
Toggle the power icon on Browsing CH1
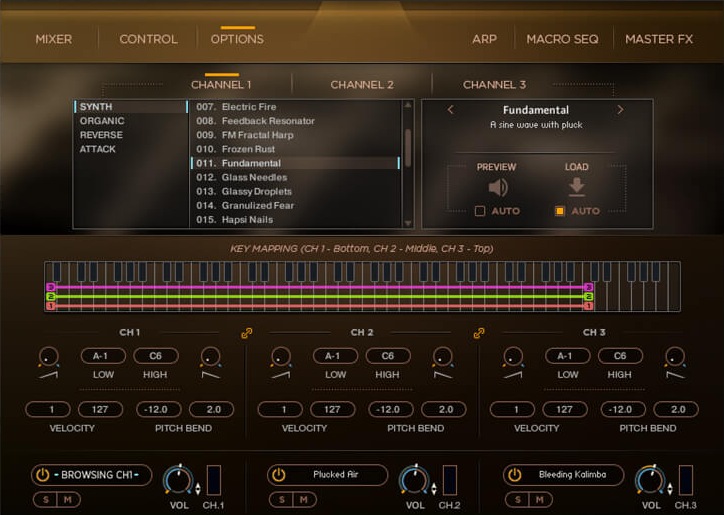point(44,475)
